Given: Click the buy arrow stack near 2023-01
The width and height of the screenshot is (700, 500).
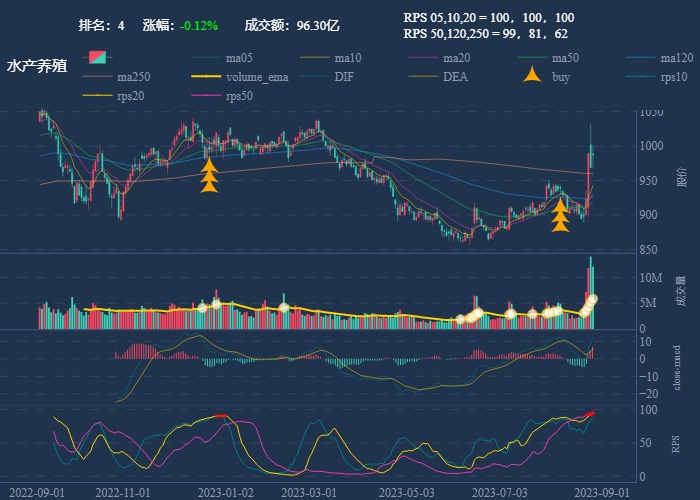Looking at the screenshot, I should tap(210, 175).
